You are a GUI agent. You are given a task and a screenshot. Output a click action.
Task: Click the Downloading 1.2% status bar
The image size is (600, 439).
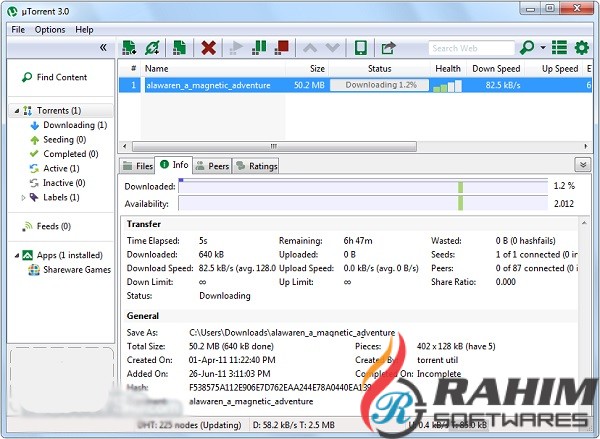(380, 85)
